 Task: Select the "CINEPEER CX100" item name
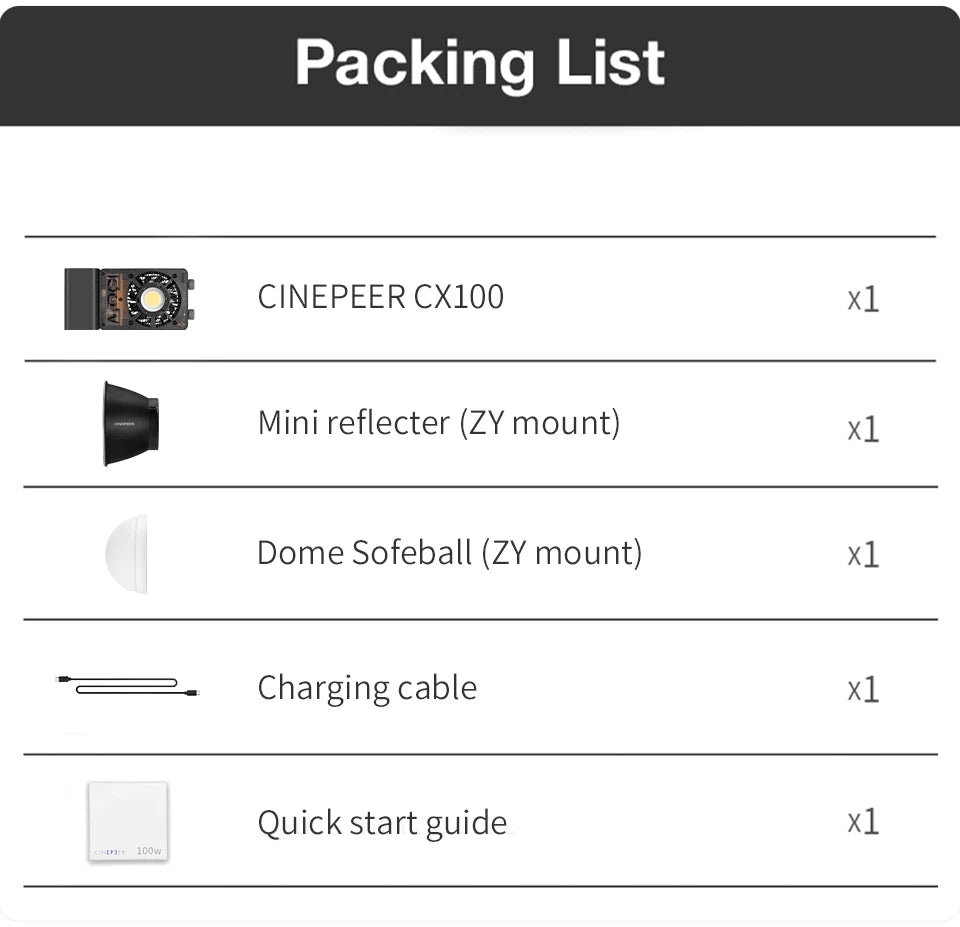point(381,297)
